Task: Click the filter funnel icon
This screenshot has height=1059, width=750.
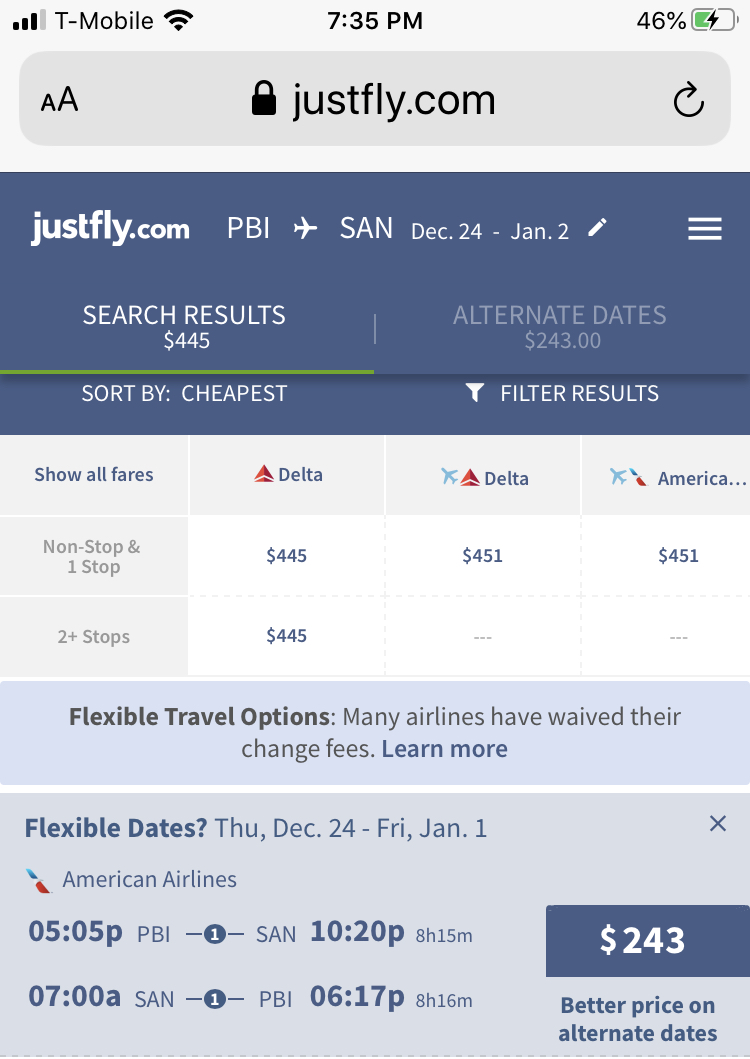Action: point(473,393)
